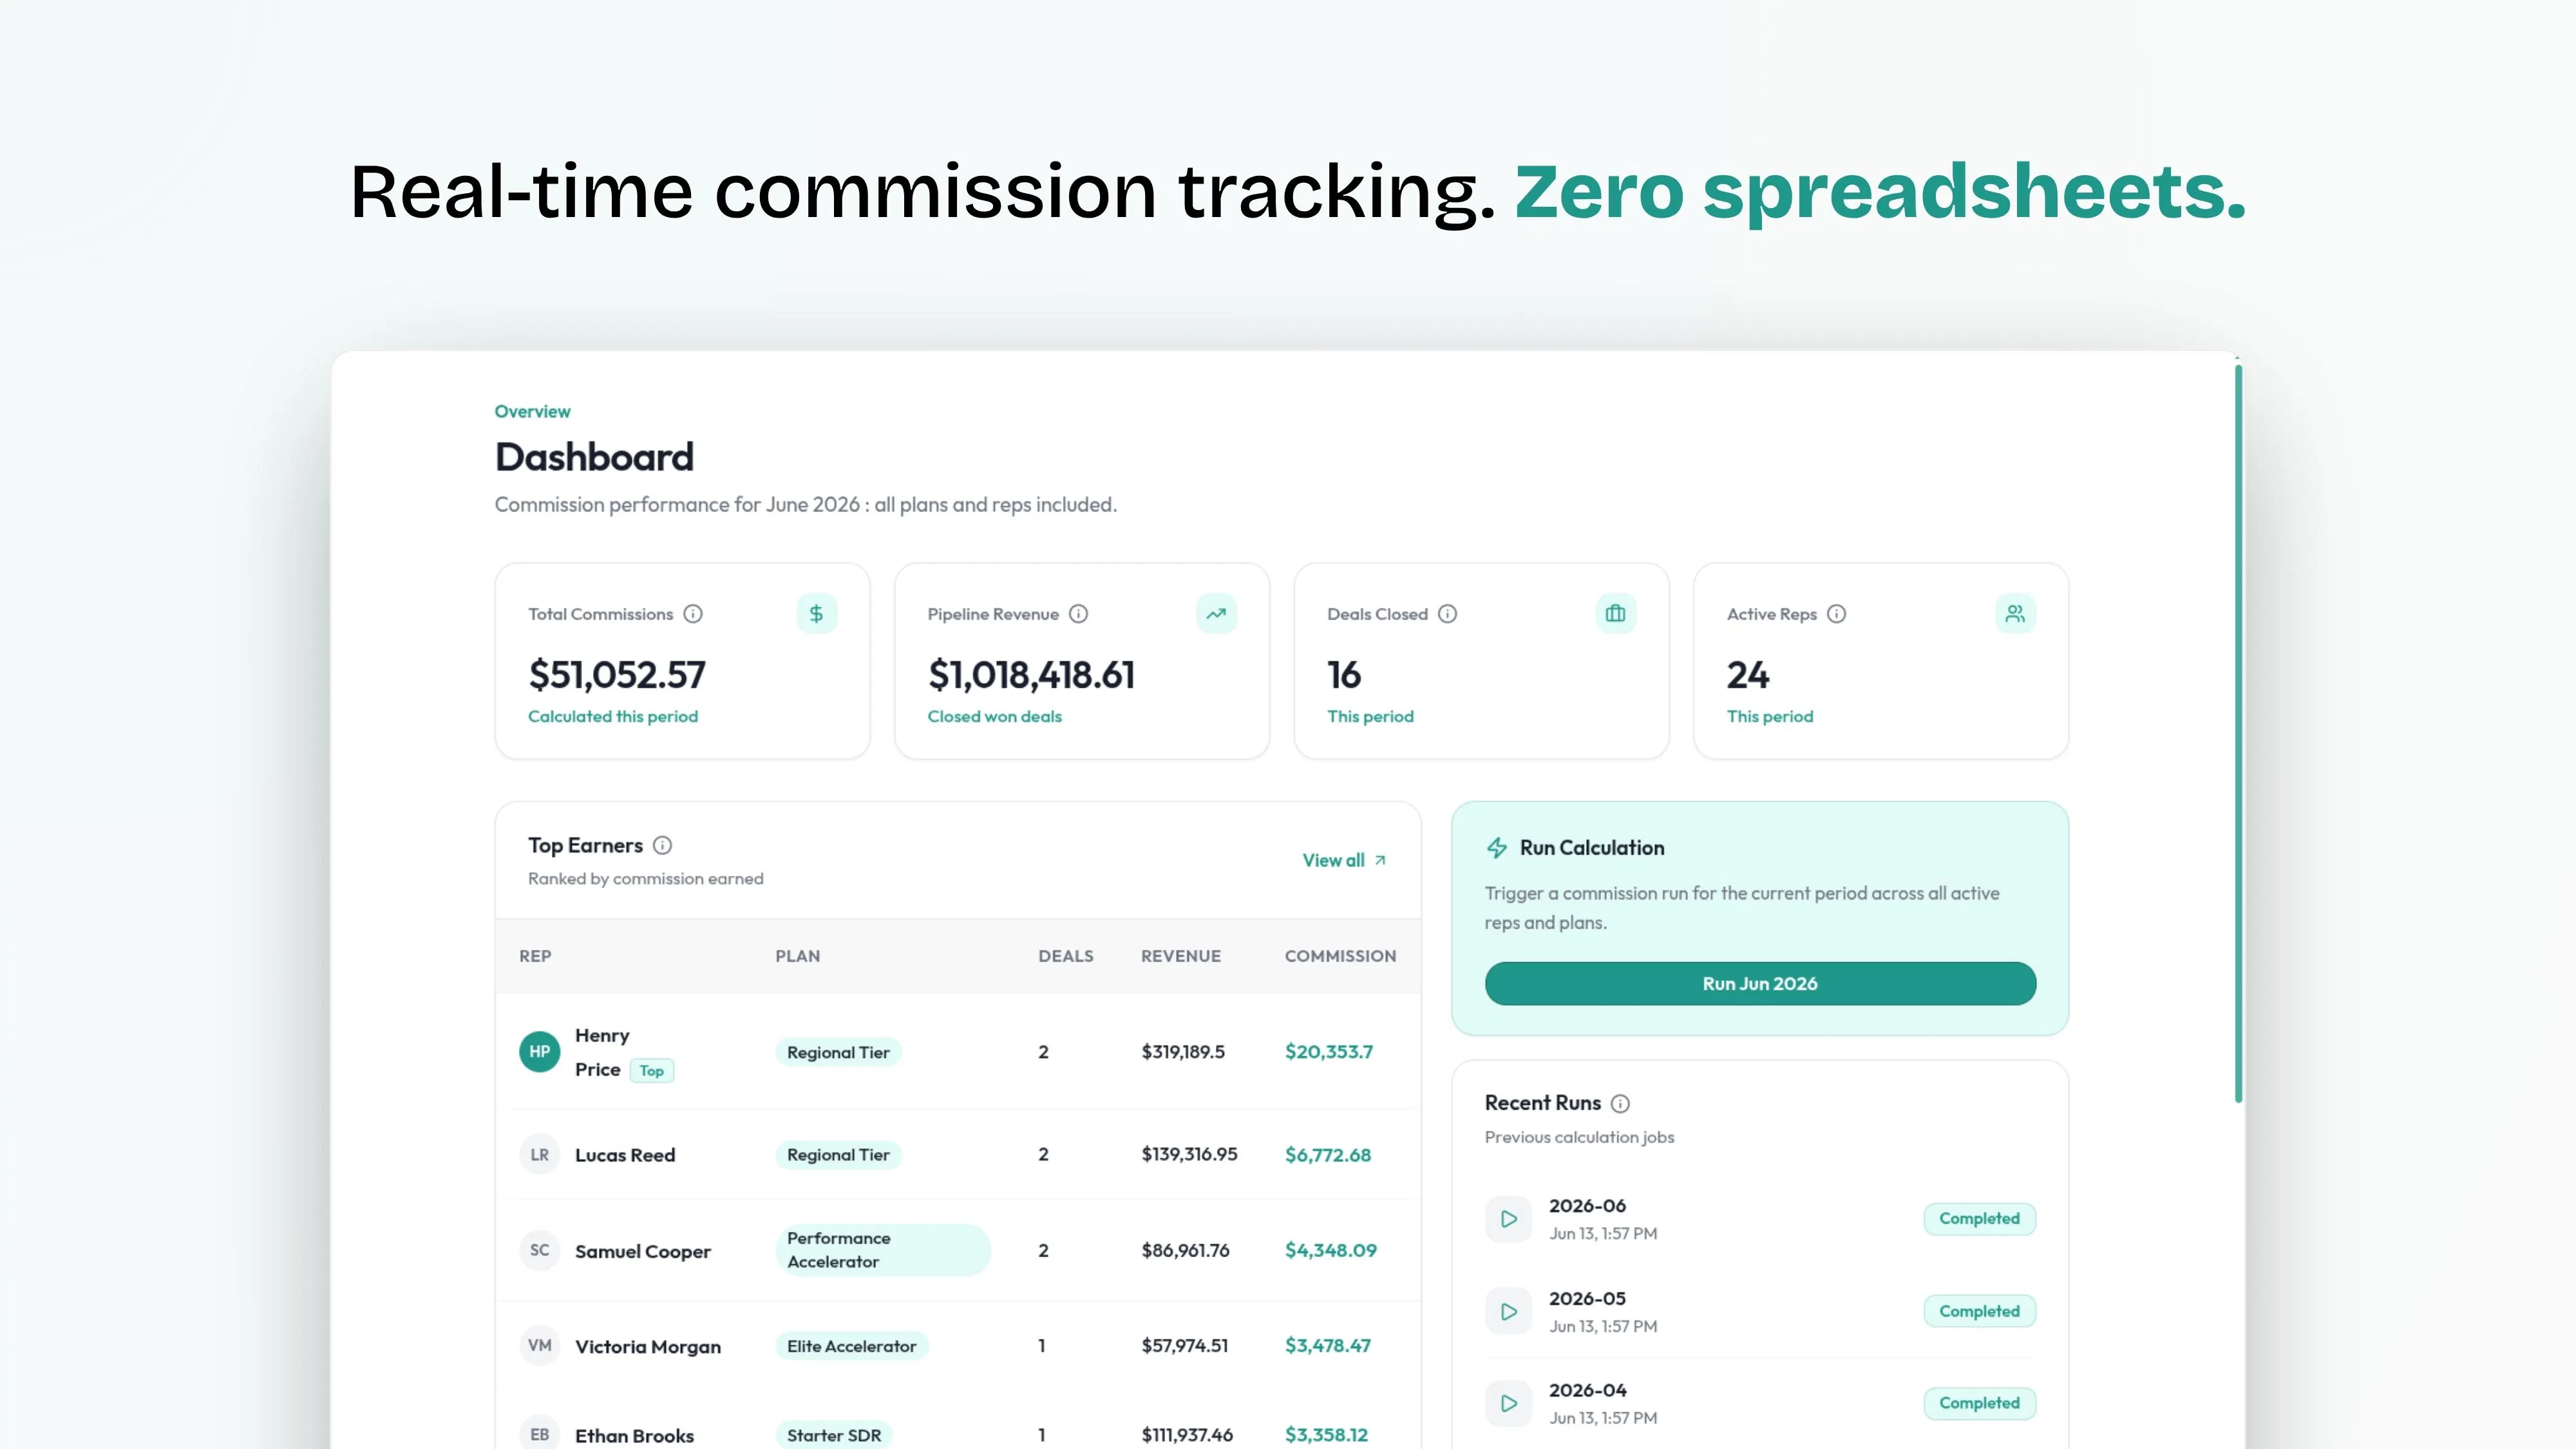Screen dimensions: 2576x1449
Task: Click the dollar icon on Total Commissions card
Action: (x=816, y=614)
